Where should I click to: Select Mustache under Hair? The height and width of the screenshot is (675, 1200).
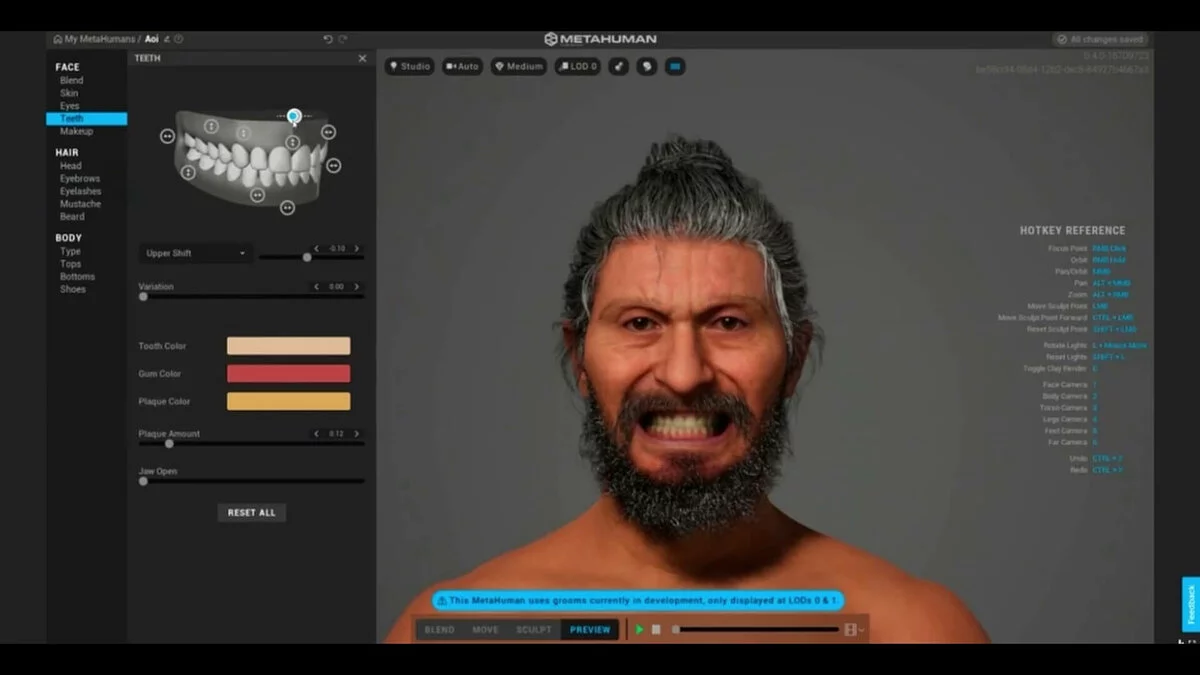[79, 204]
